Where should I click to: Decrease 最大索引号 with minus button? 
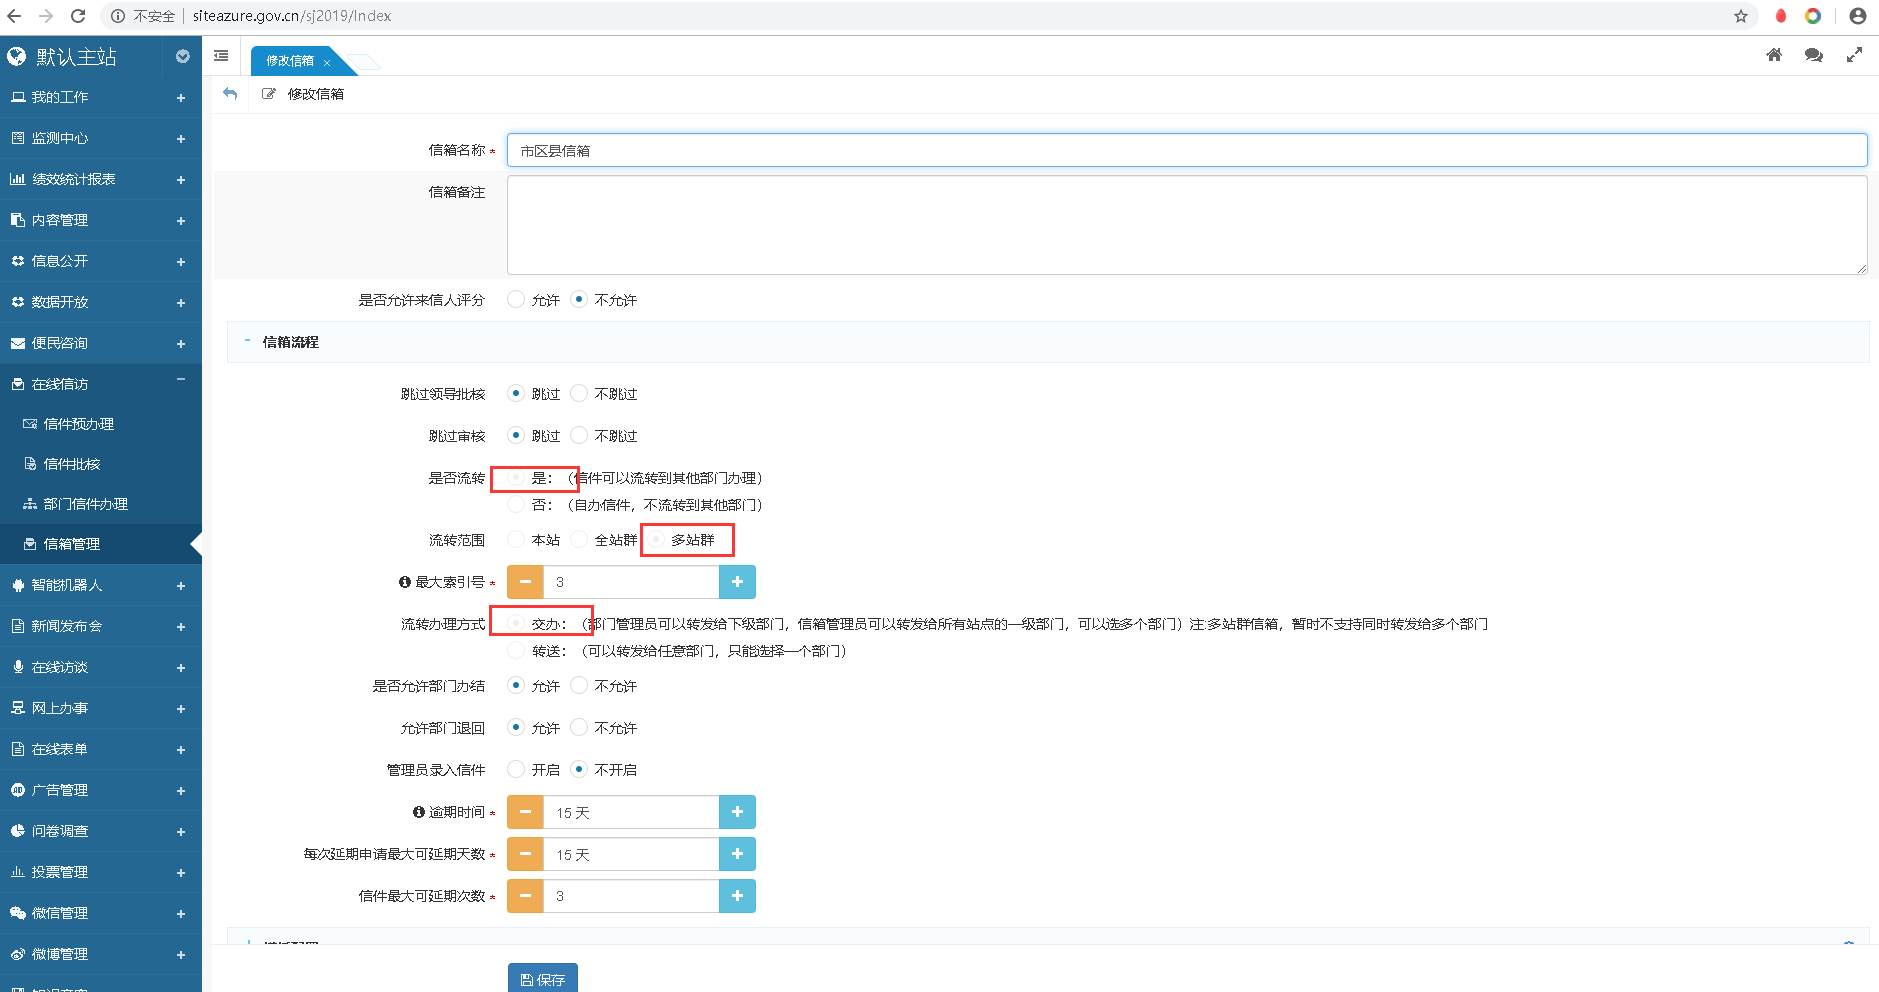525,582
